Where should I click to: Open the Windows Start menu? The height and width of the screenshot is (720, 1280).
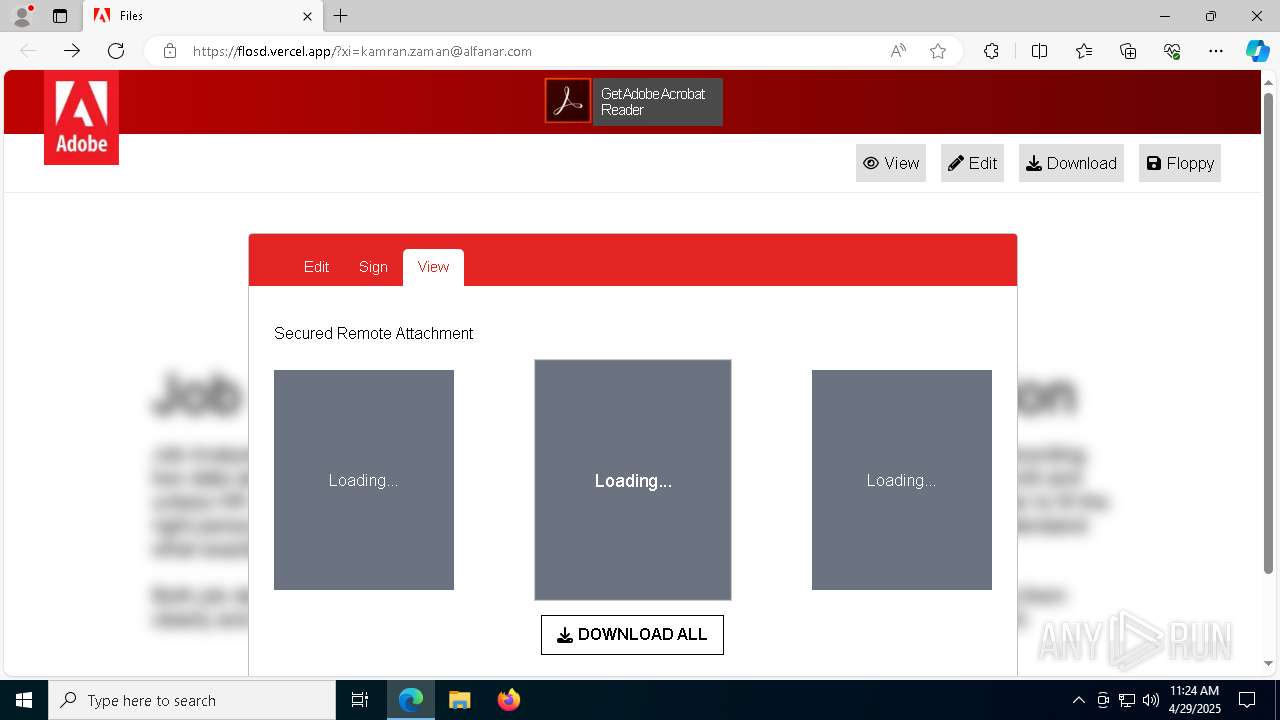24,700
